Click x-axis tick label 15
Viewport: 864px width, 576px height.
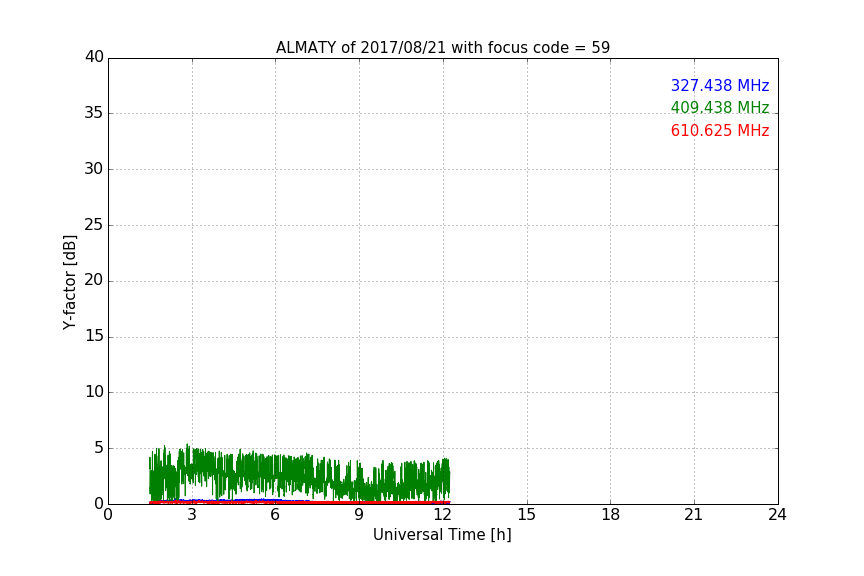tap(527, 515)
